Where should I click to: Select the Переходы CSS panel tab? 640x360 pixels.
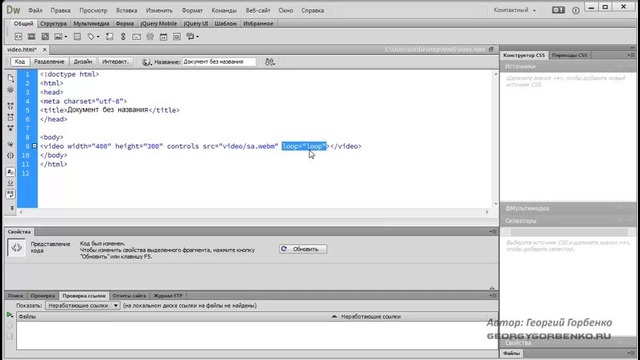tap(569, 55)
